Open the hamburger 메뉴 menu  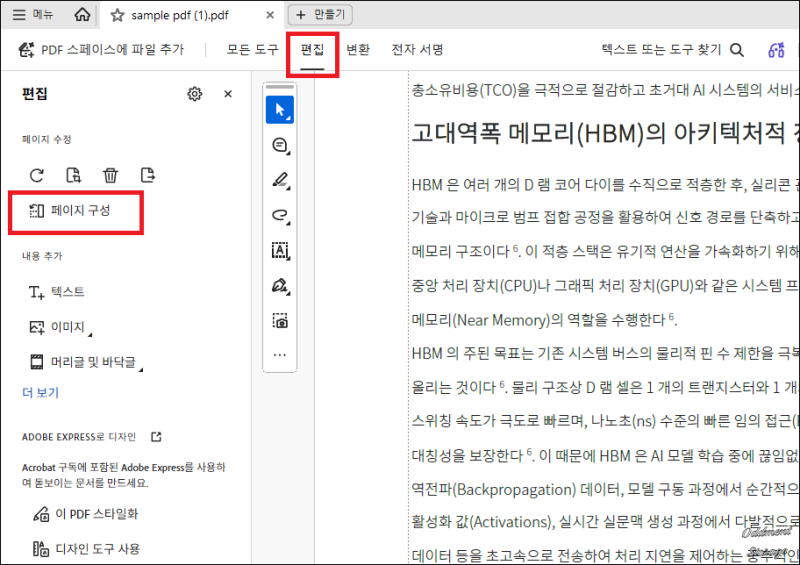click(x=33, y=14)
